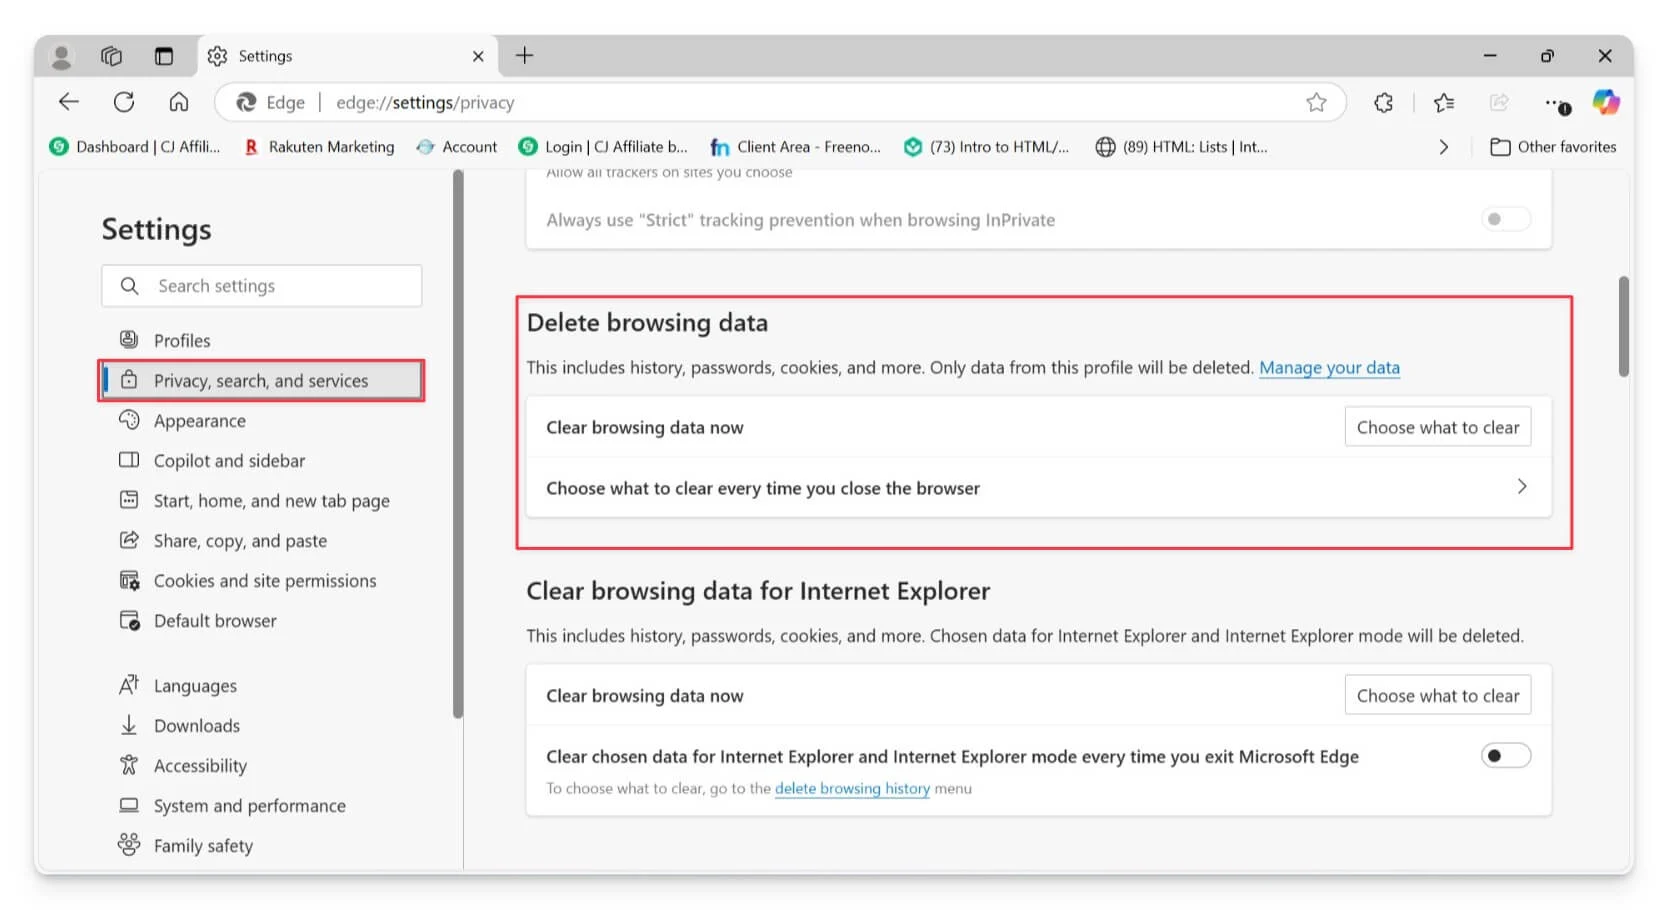Open Login | CJ Affiliate bookmark

coord(603,147)
